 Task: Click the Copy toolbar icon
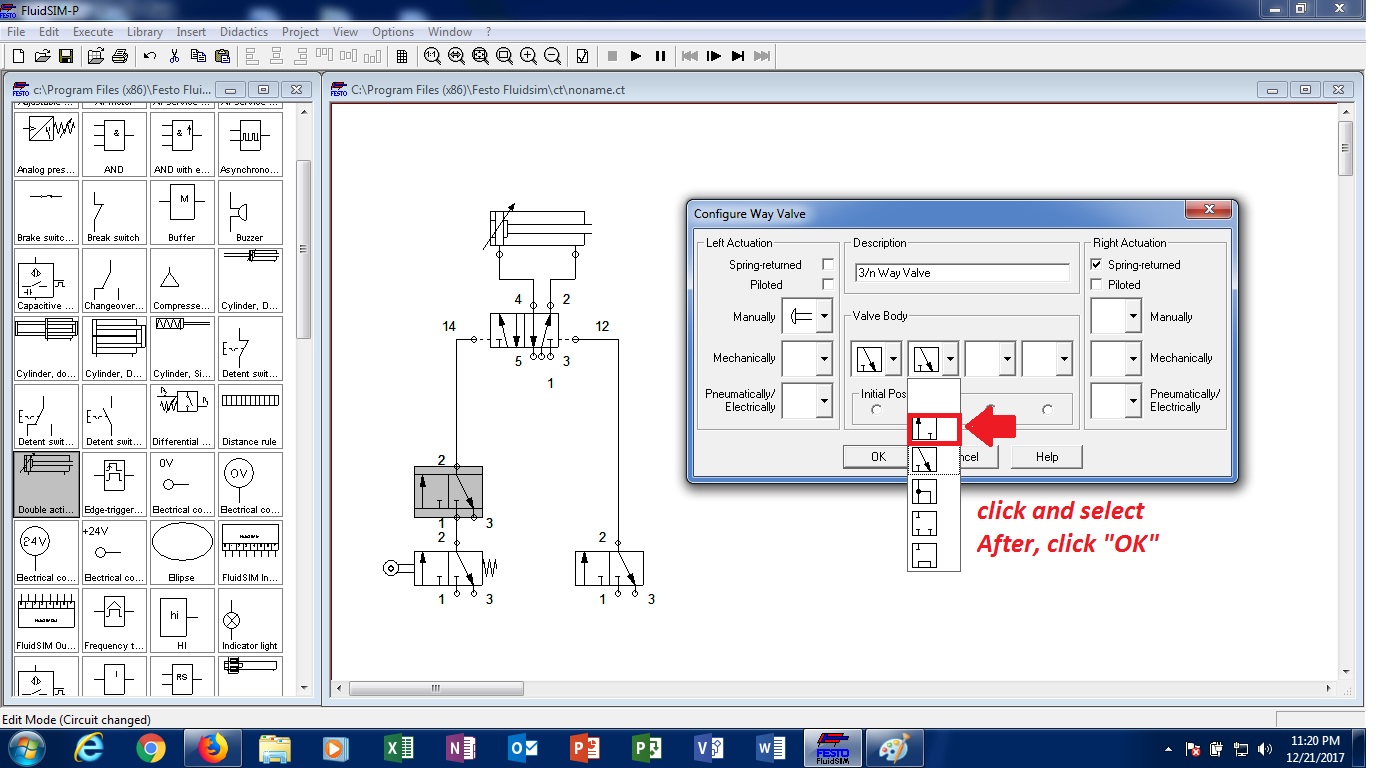[x=198, y=56]
